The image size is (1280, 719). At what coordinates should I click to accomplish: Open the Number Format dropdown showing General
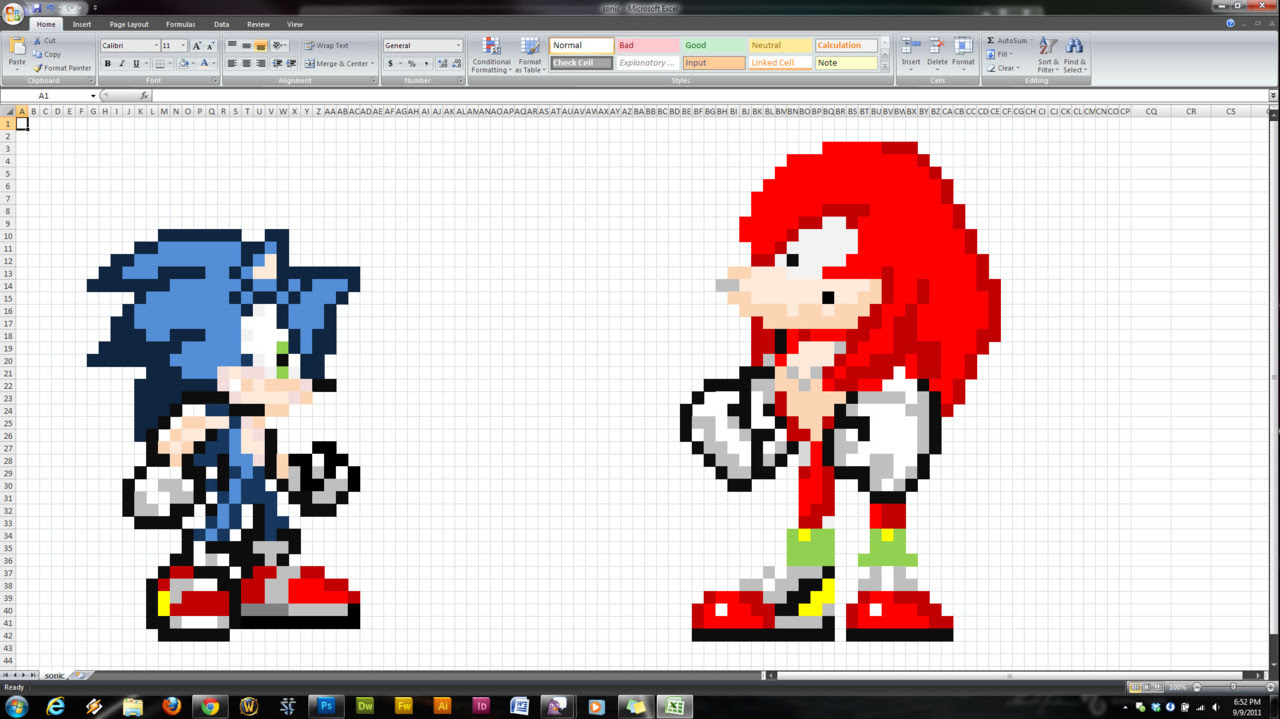[x=456, y=45]
